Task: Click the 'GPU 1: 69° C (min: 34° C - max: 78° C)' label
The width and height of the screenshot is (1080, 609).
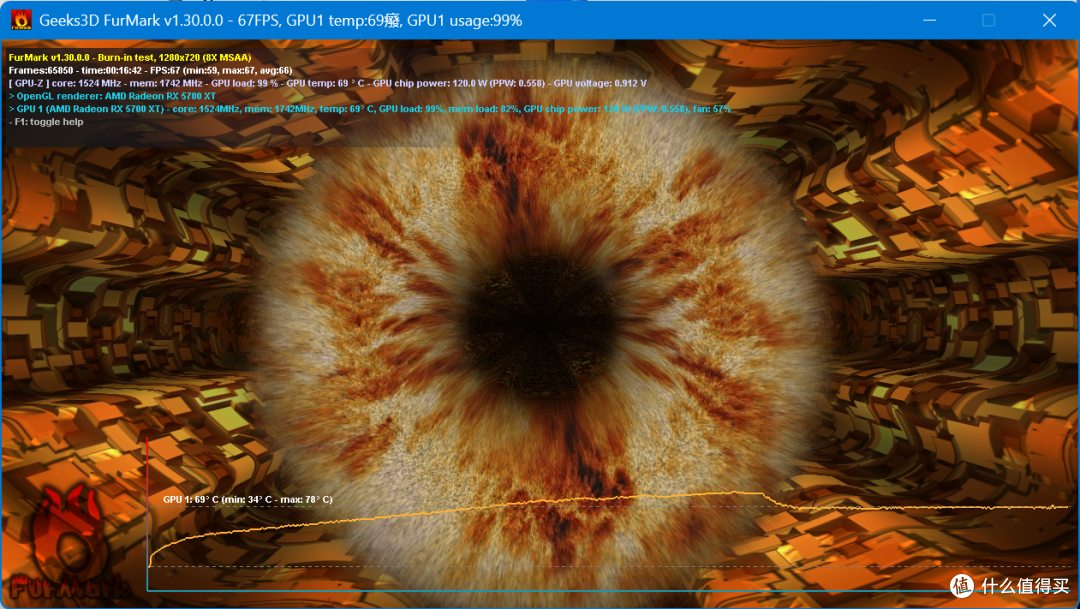Action: coord(247,499)
